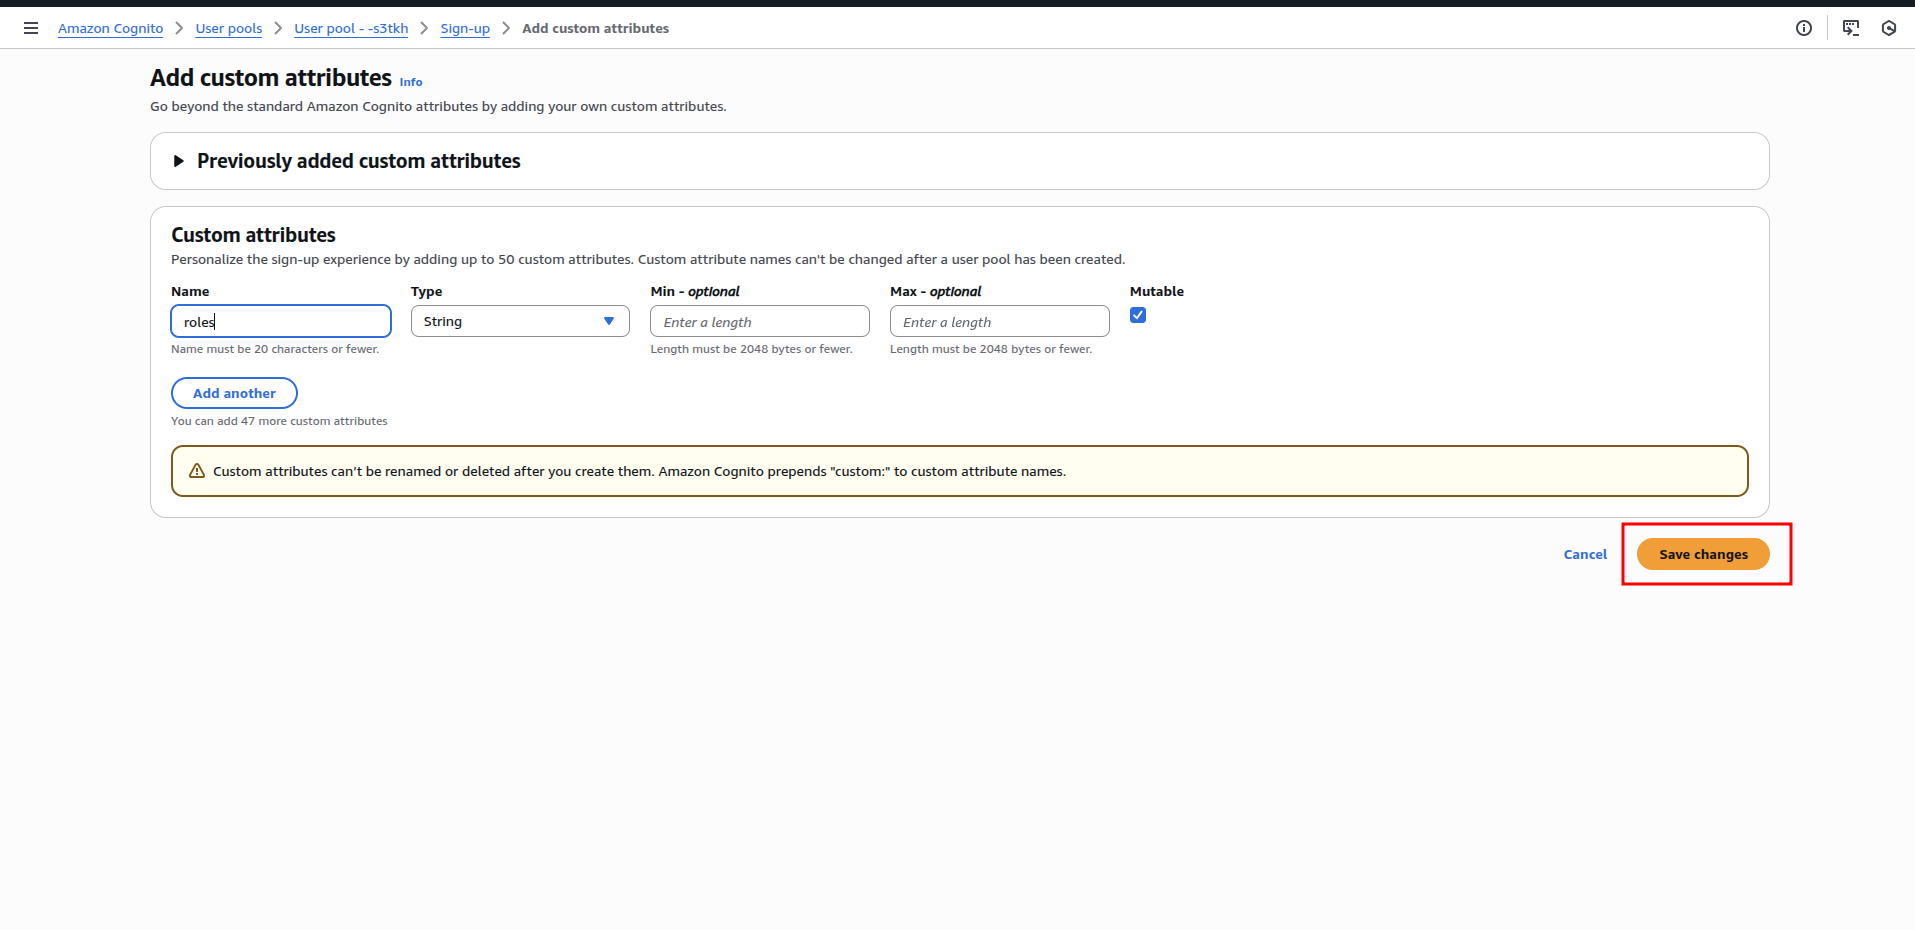Screen dimensions: 1915x930
Task: Click the info circle icon in top bar
Action: 1804,28
